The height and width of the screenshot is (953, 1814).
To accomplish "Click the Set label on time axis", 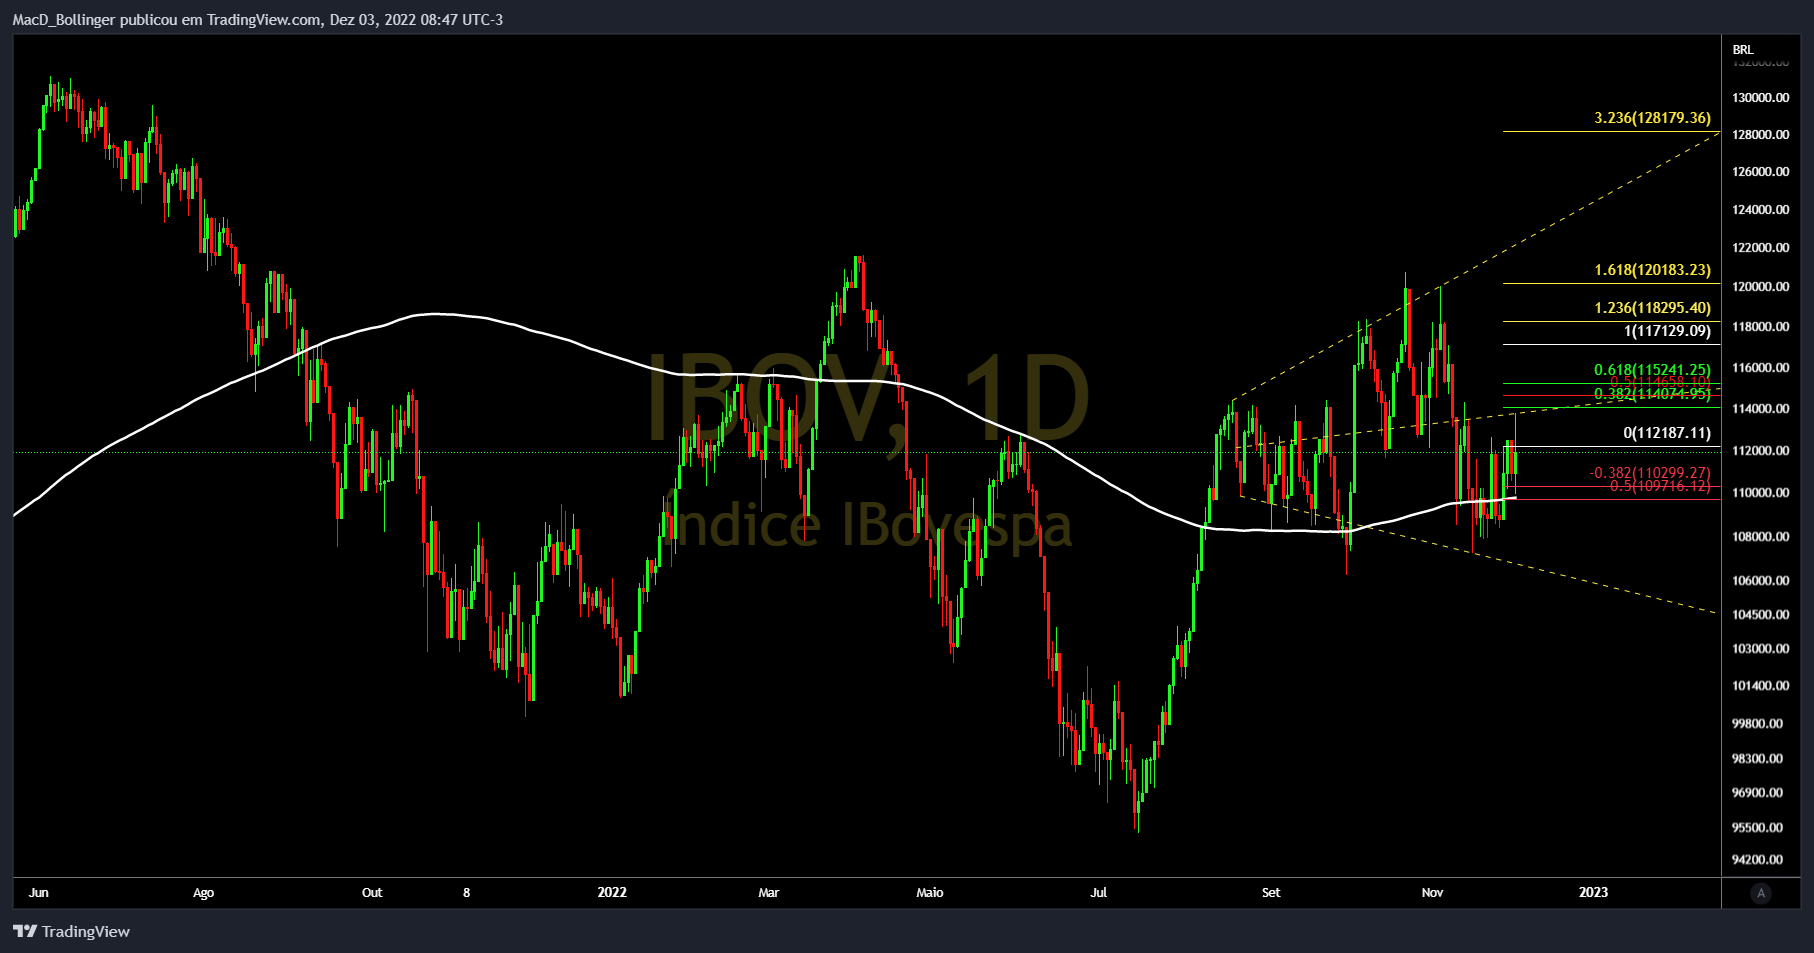I will pyautogui.click(x=1271, y=892).
